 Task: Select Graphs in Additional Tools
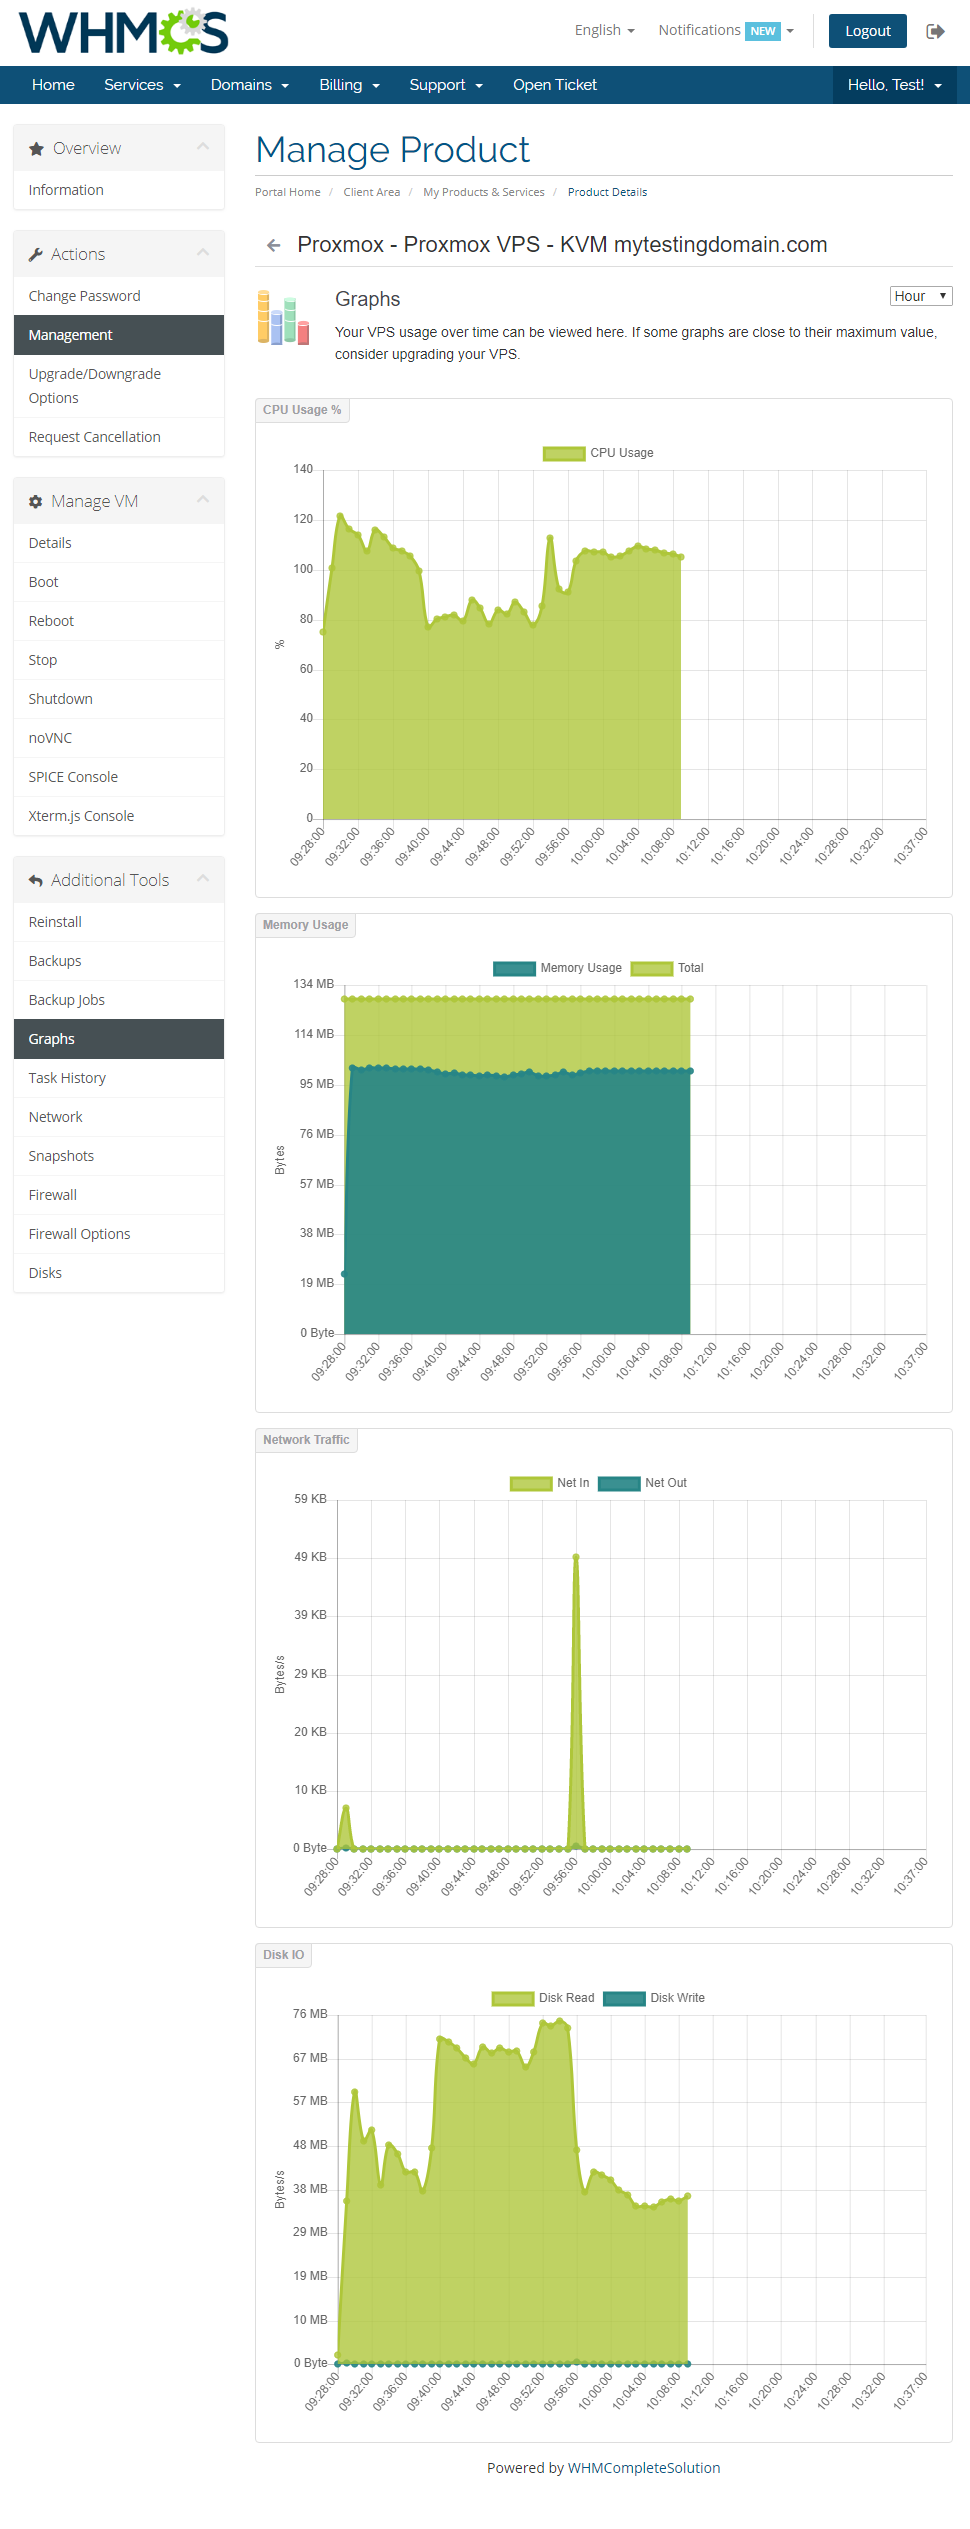point(119,1039)
